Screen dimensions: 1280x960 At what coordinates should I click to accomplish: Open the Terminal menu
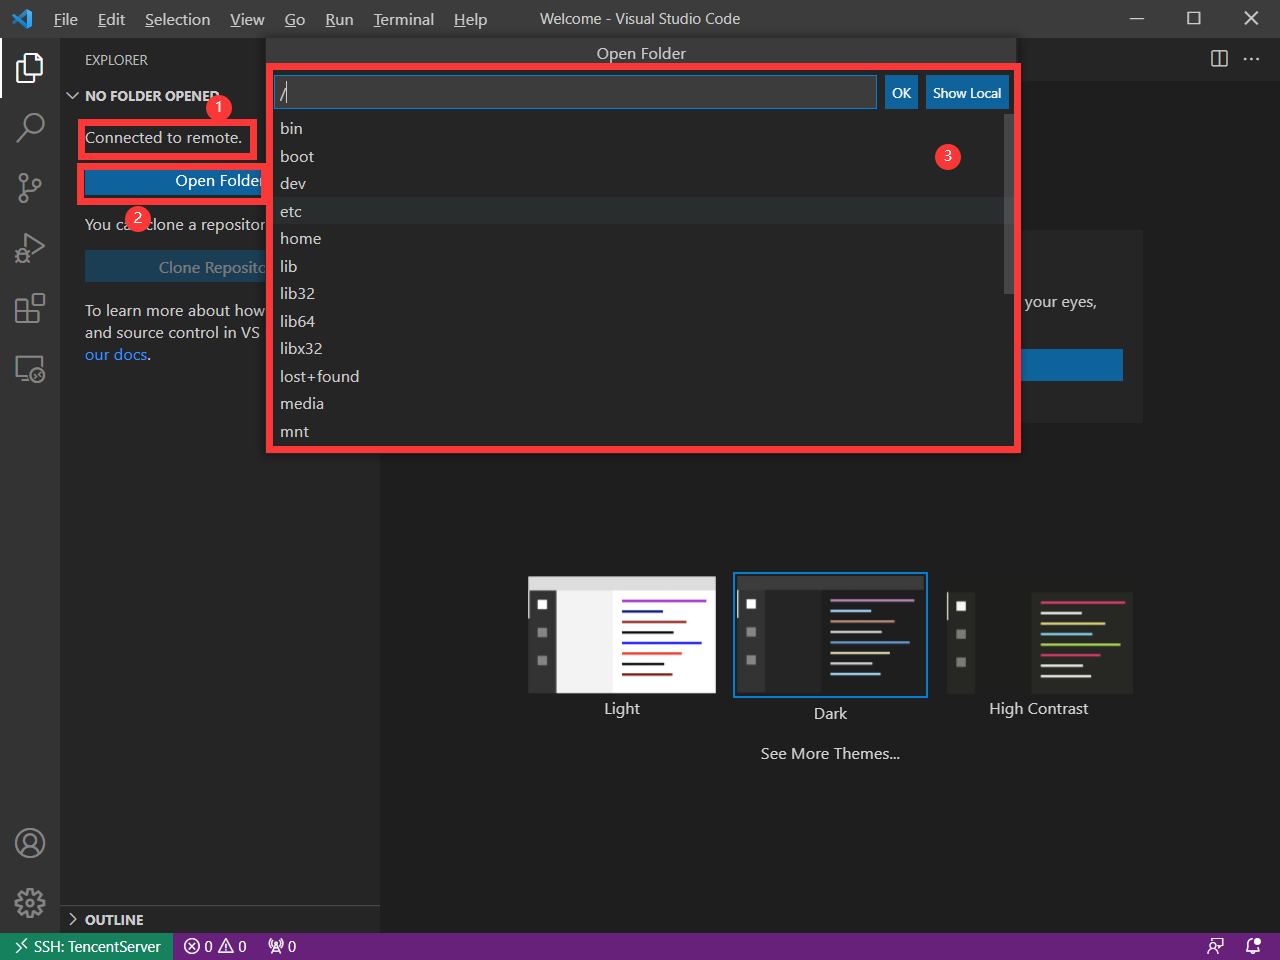[x=404, y=19]
